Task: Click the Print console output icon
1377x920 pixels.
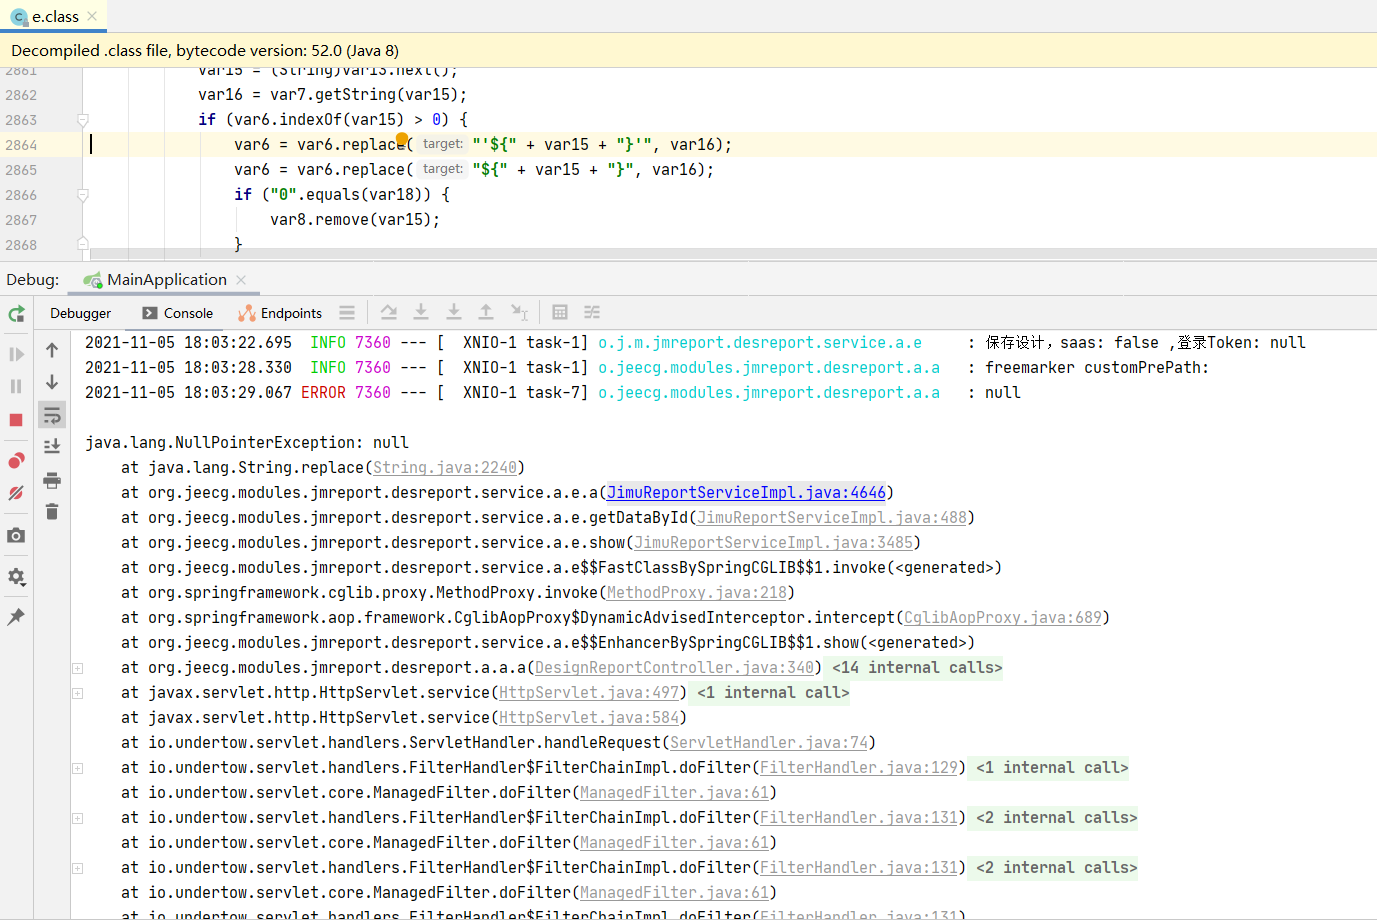Action: tap(52, 479)
